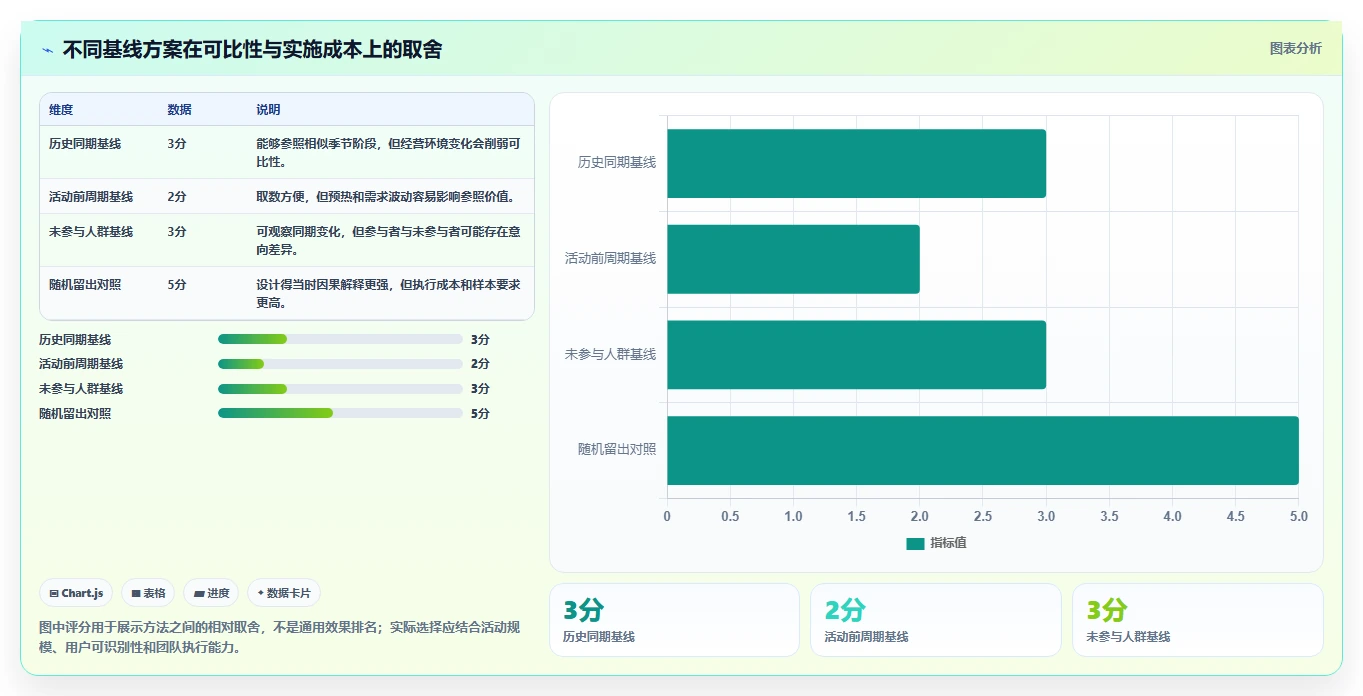Click the 未参与人群基线 chart bar
This screenshot has width=1363, height=696.
tap(856, 354)
